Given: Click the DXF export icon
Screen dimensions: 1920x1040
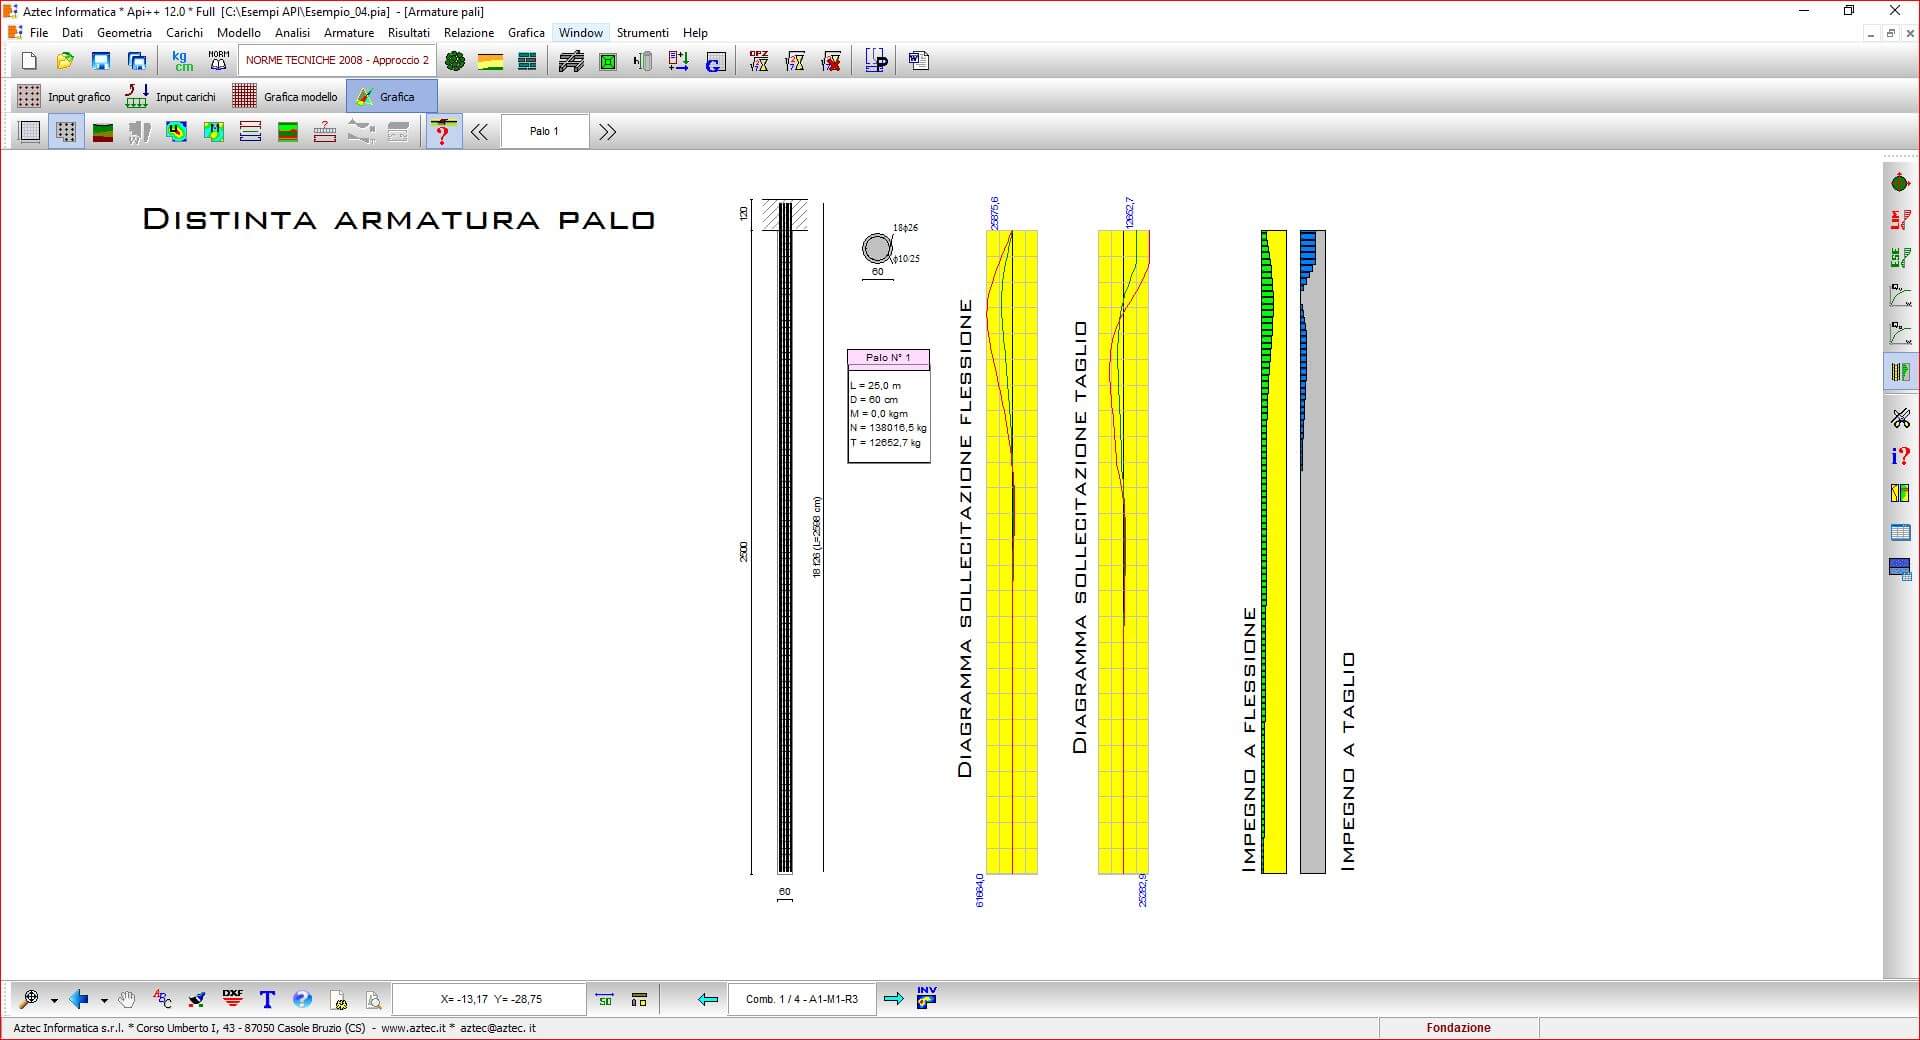Looking at the screenshot, I should (x=232, y=998).
